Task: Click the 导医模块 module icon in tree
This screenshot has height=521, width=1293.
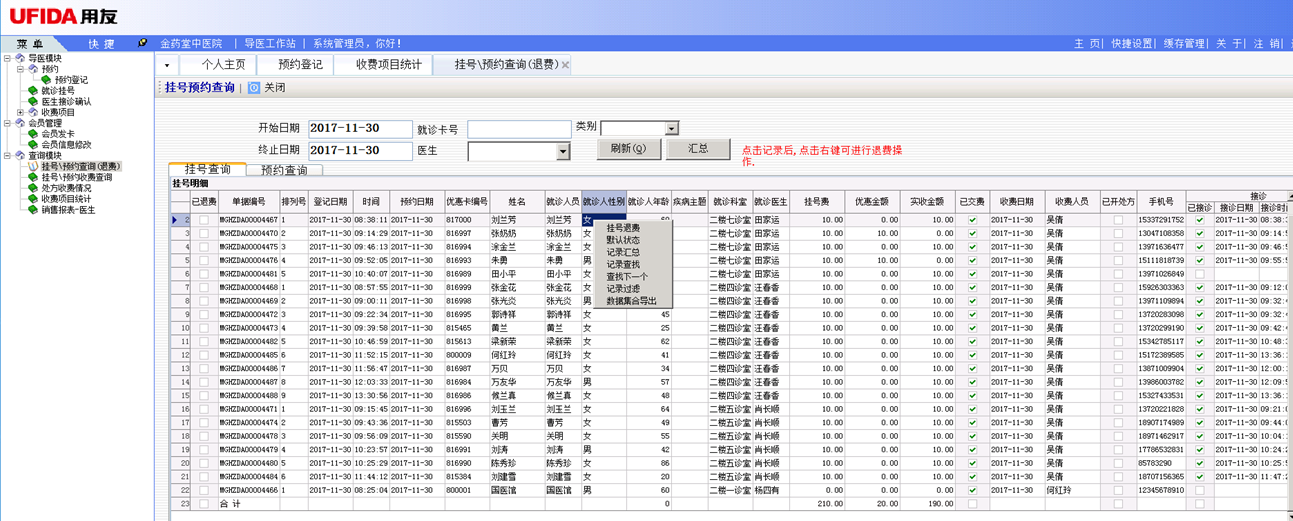Action: tap(20, 58)
